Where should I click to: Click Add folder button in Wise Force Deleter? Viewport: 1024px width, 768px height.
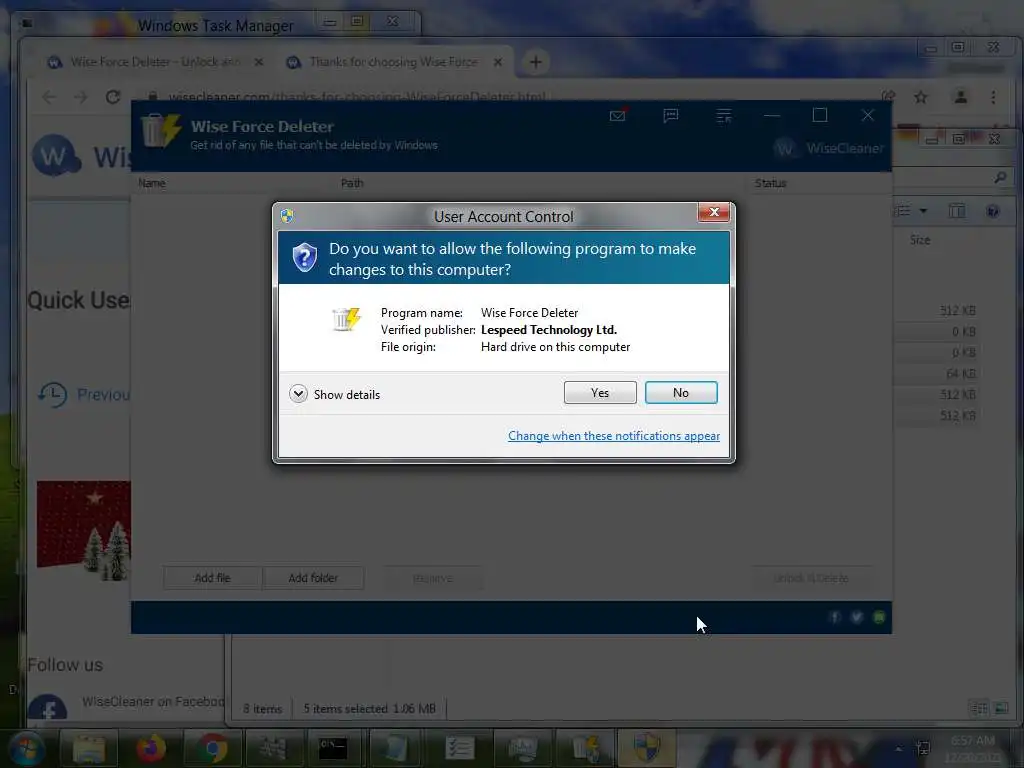click(313, 578)
